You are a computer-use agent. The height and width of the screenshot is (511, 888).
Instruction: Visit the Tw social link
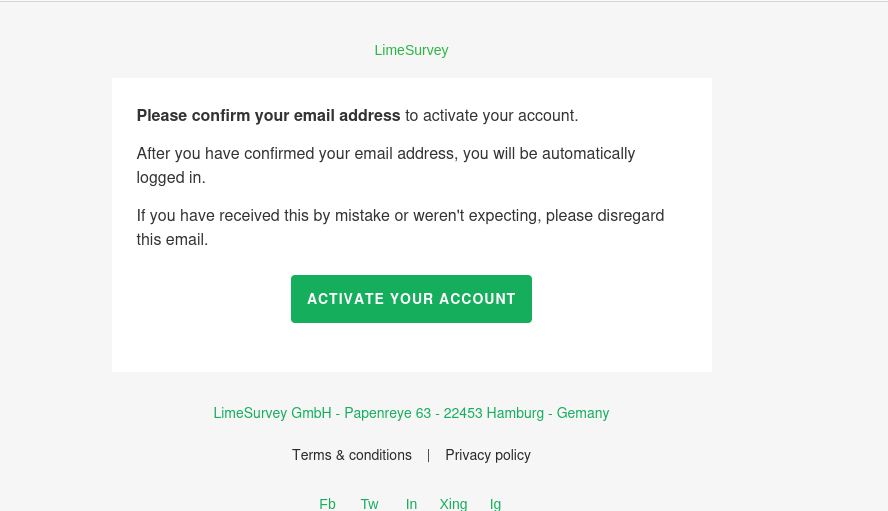(x=370, y=504)
